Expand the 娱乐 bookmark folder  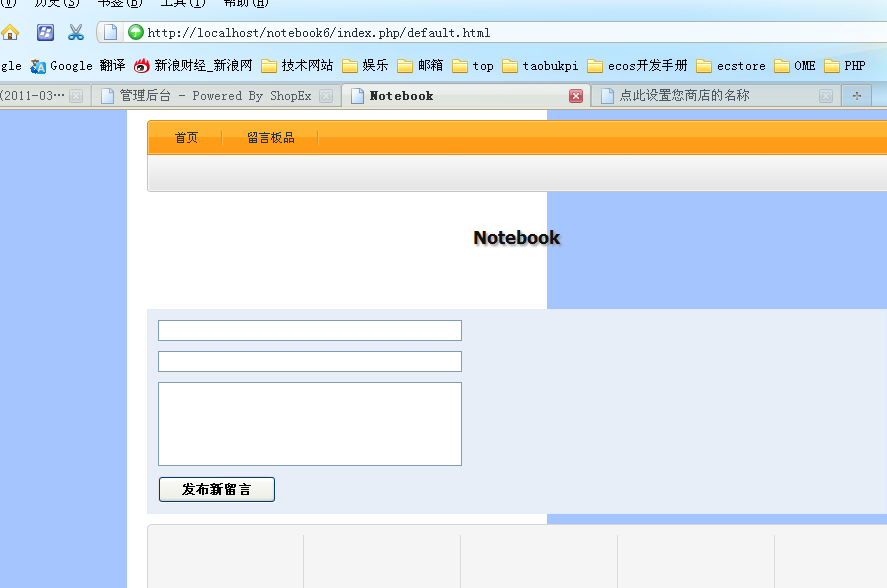[x=365, y=66]
